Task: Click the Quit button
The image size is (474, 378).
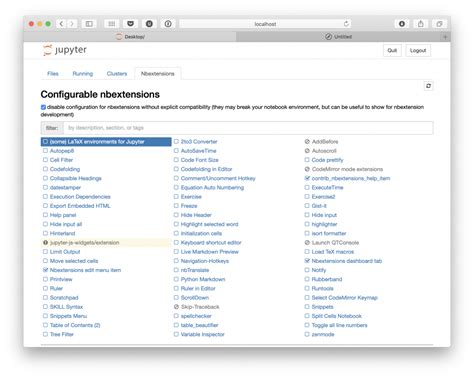Action: [392, 50]
